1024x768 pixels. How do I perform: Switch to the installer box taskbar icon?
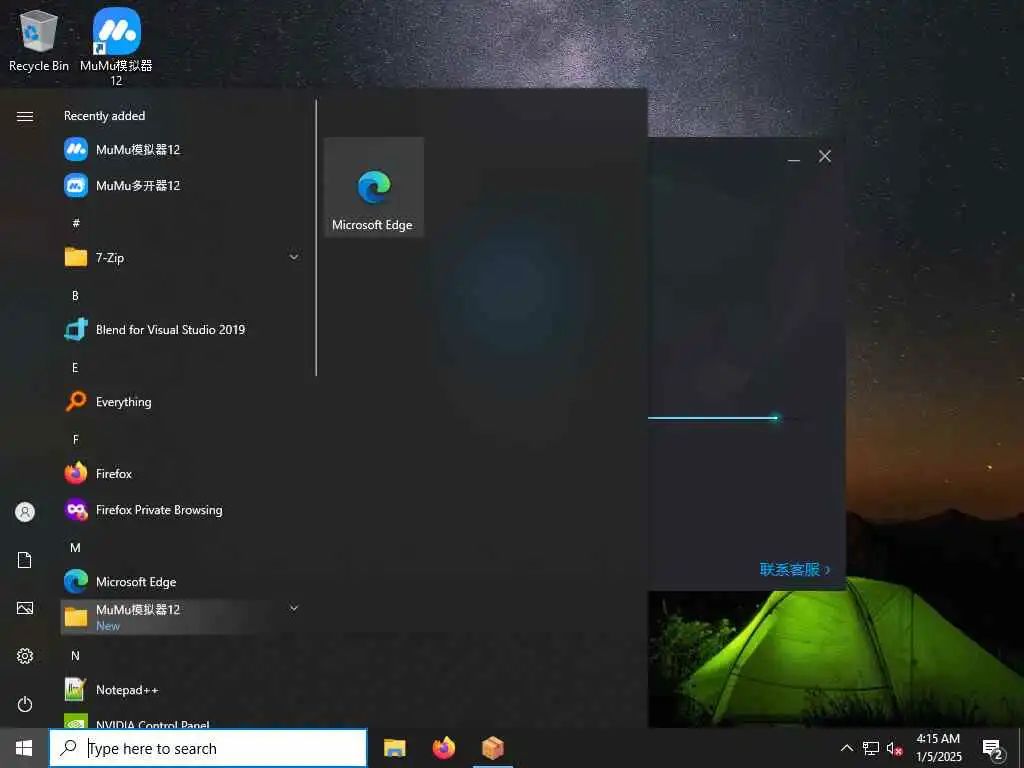492,748
